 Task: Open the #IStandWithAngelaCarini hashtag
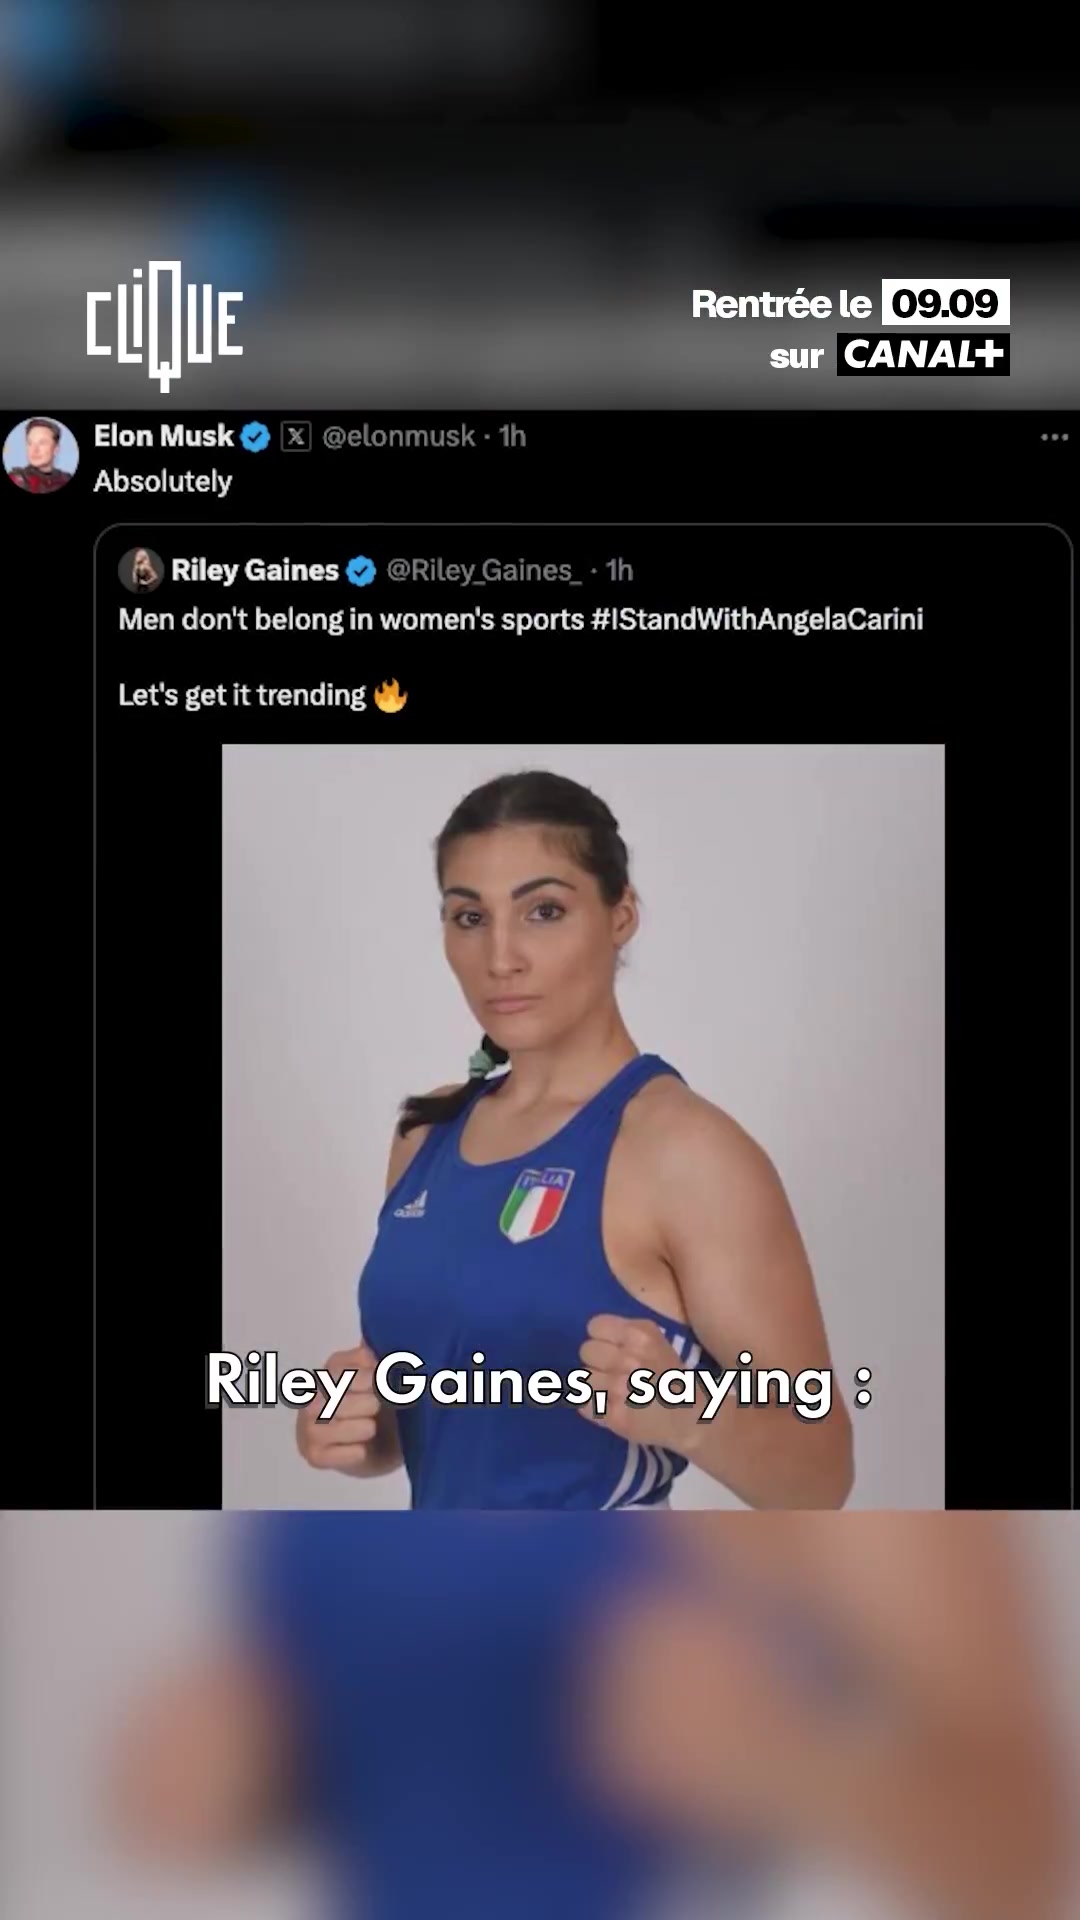click(757, 620)
